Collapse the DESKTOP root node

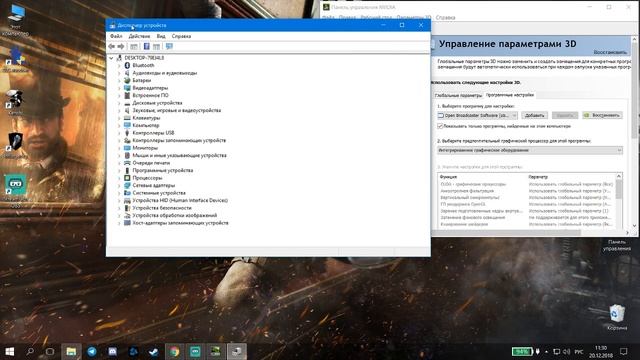tap(111, 58)
